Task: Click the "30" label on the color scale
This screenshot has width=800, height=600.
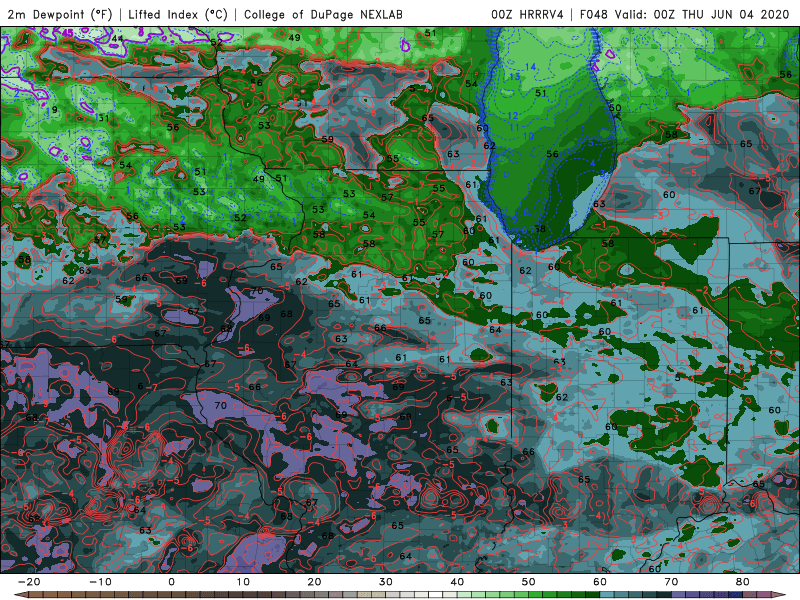Action: (x=386, y=582)
